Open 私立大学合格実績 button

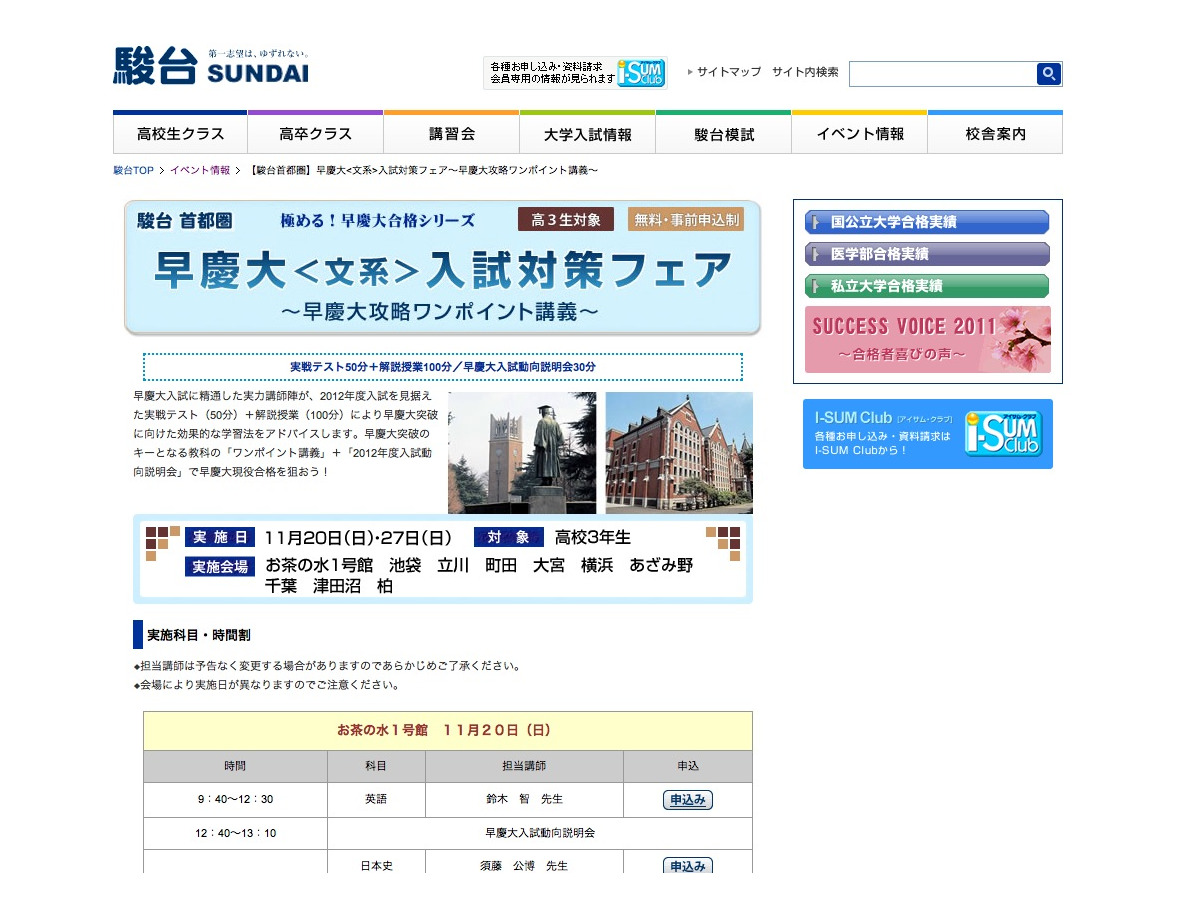click(927, 286)
